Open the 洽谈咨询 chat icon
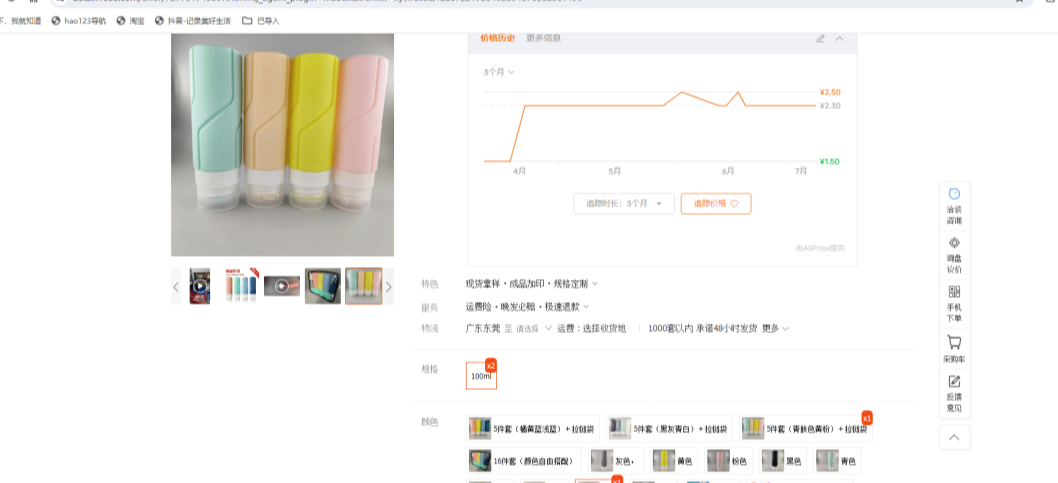The width and height of the screenshot is (1058, 483). tap(954, 206)
